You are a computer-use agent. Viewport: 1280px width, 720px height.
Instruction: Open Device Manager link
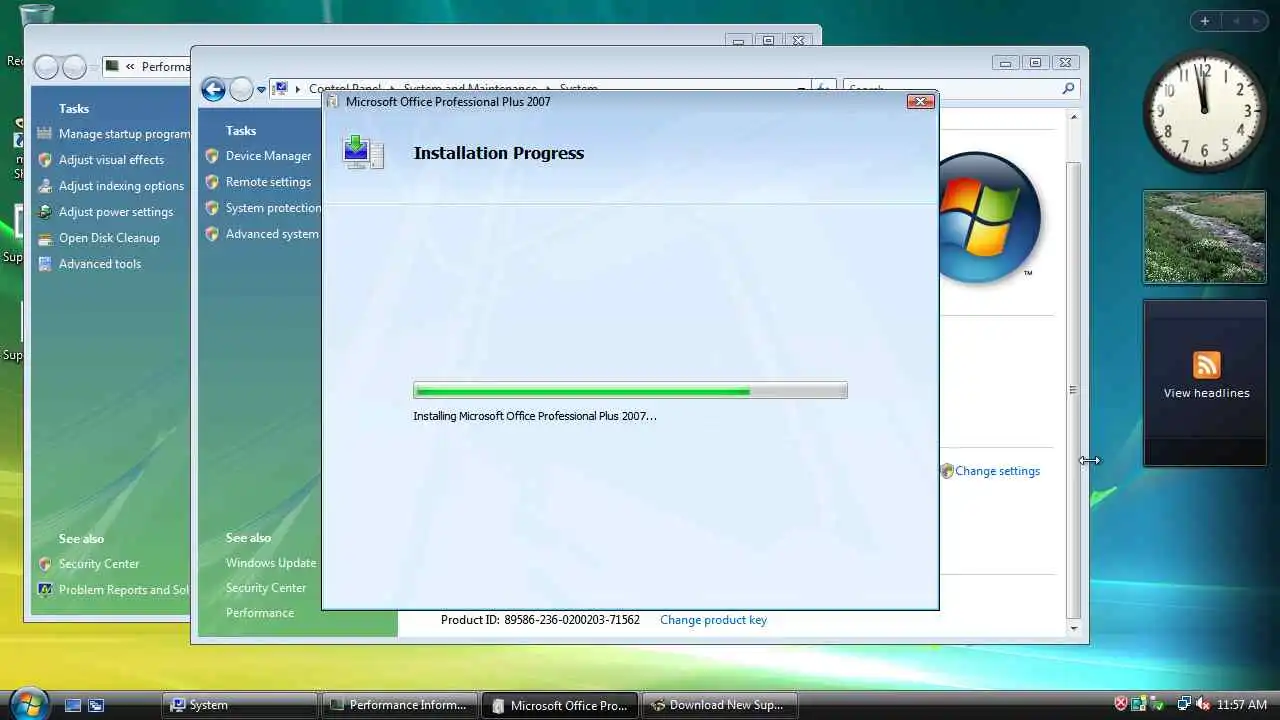(268, 156)
